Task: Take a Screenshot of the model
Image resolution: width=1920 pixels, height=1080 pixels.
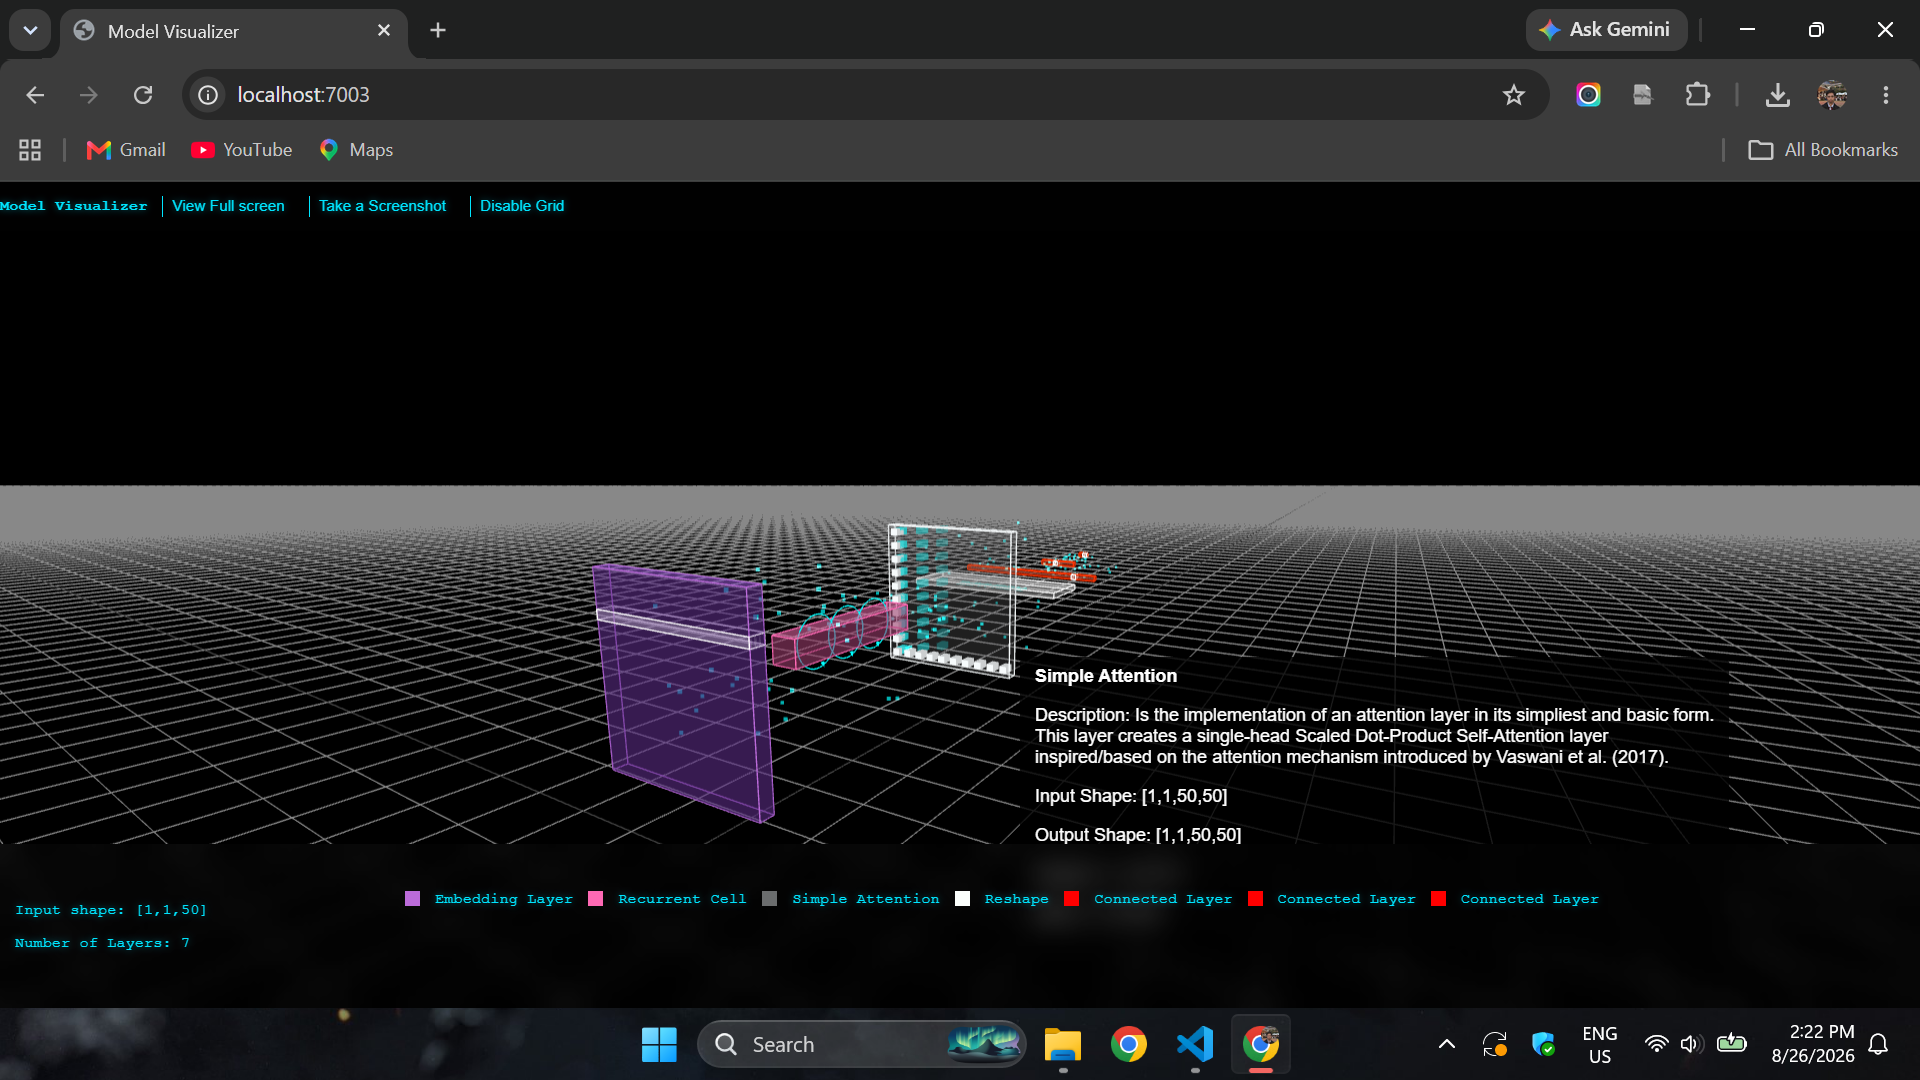Action: [383, 206]
